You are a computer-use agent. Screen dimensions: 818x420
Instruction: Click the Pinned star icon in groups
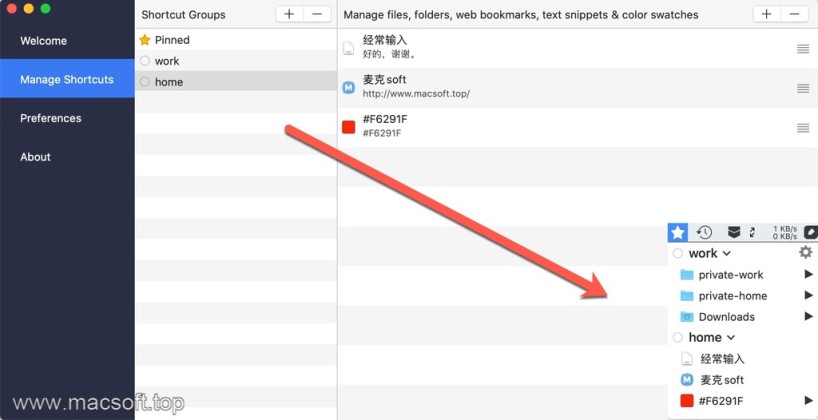pyautogui.click(x=145, y=40)
